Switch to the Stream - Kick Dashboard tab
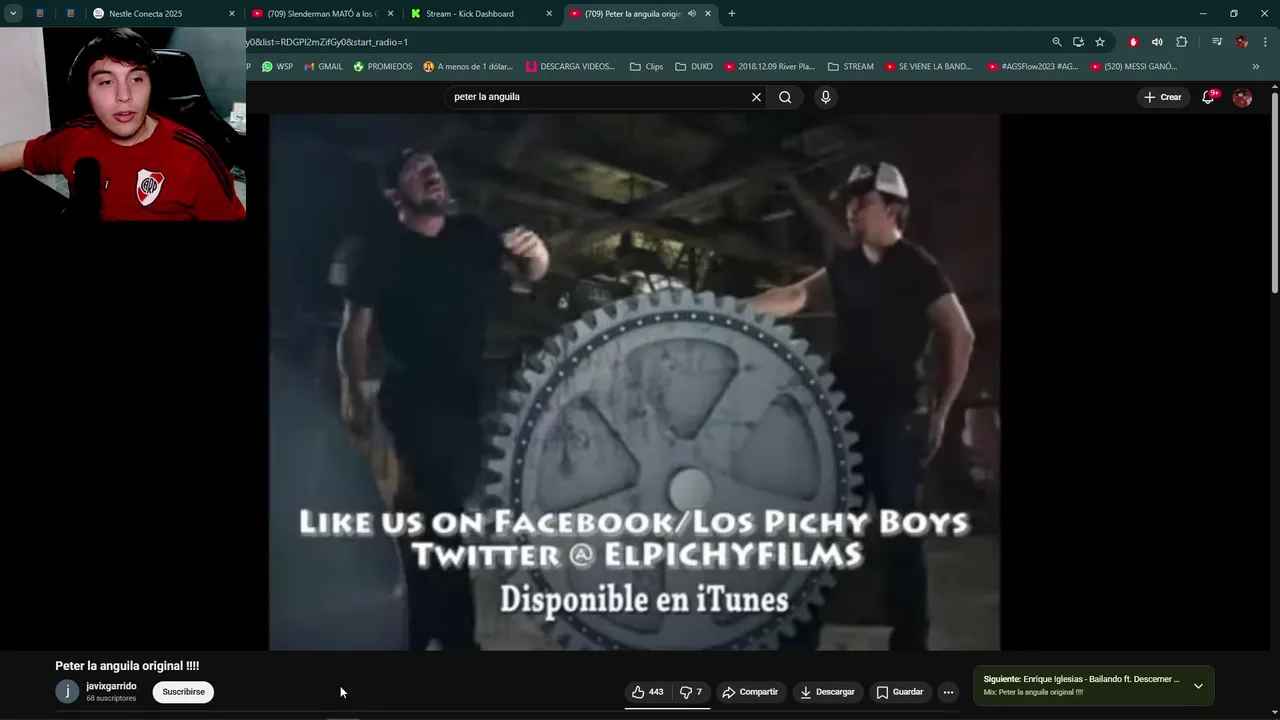 tap(478, 14)
